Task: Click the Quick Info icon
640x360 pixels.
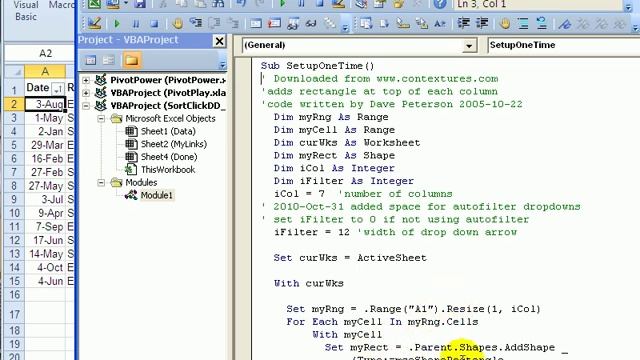Action: 403,23
